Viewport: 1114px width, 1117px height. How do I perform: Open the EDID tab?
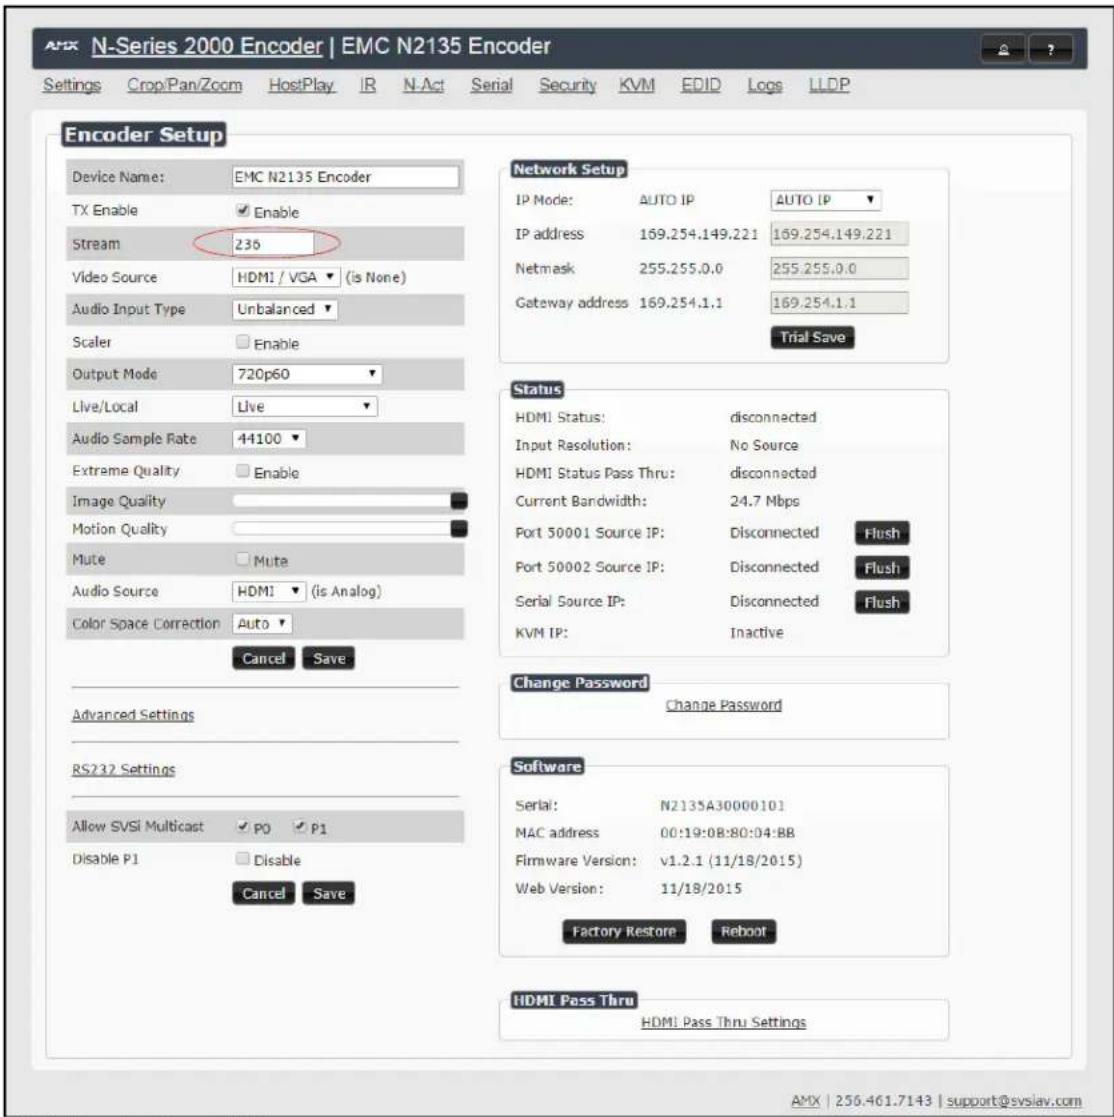point(701,85)
